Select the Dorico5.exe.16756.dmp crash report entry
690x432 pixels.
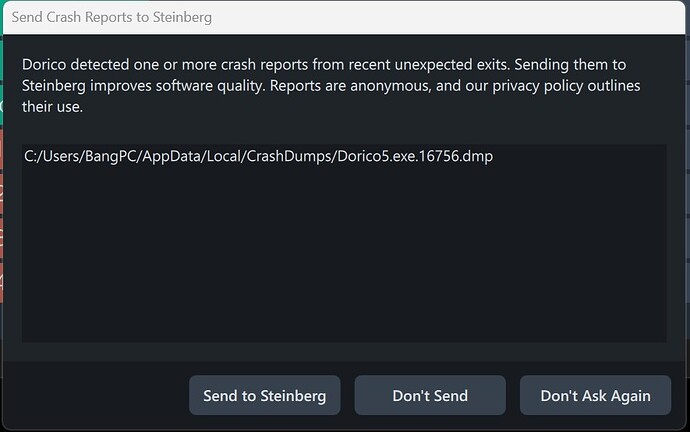(x=258, y=157)
